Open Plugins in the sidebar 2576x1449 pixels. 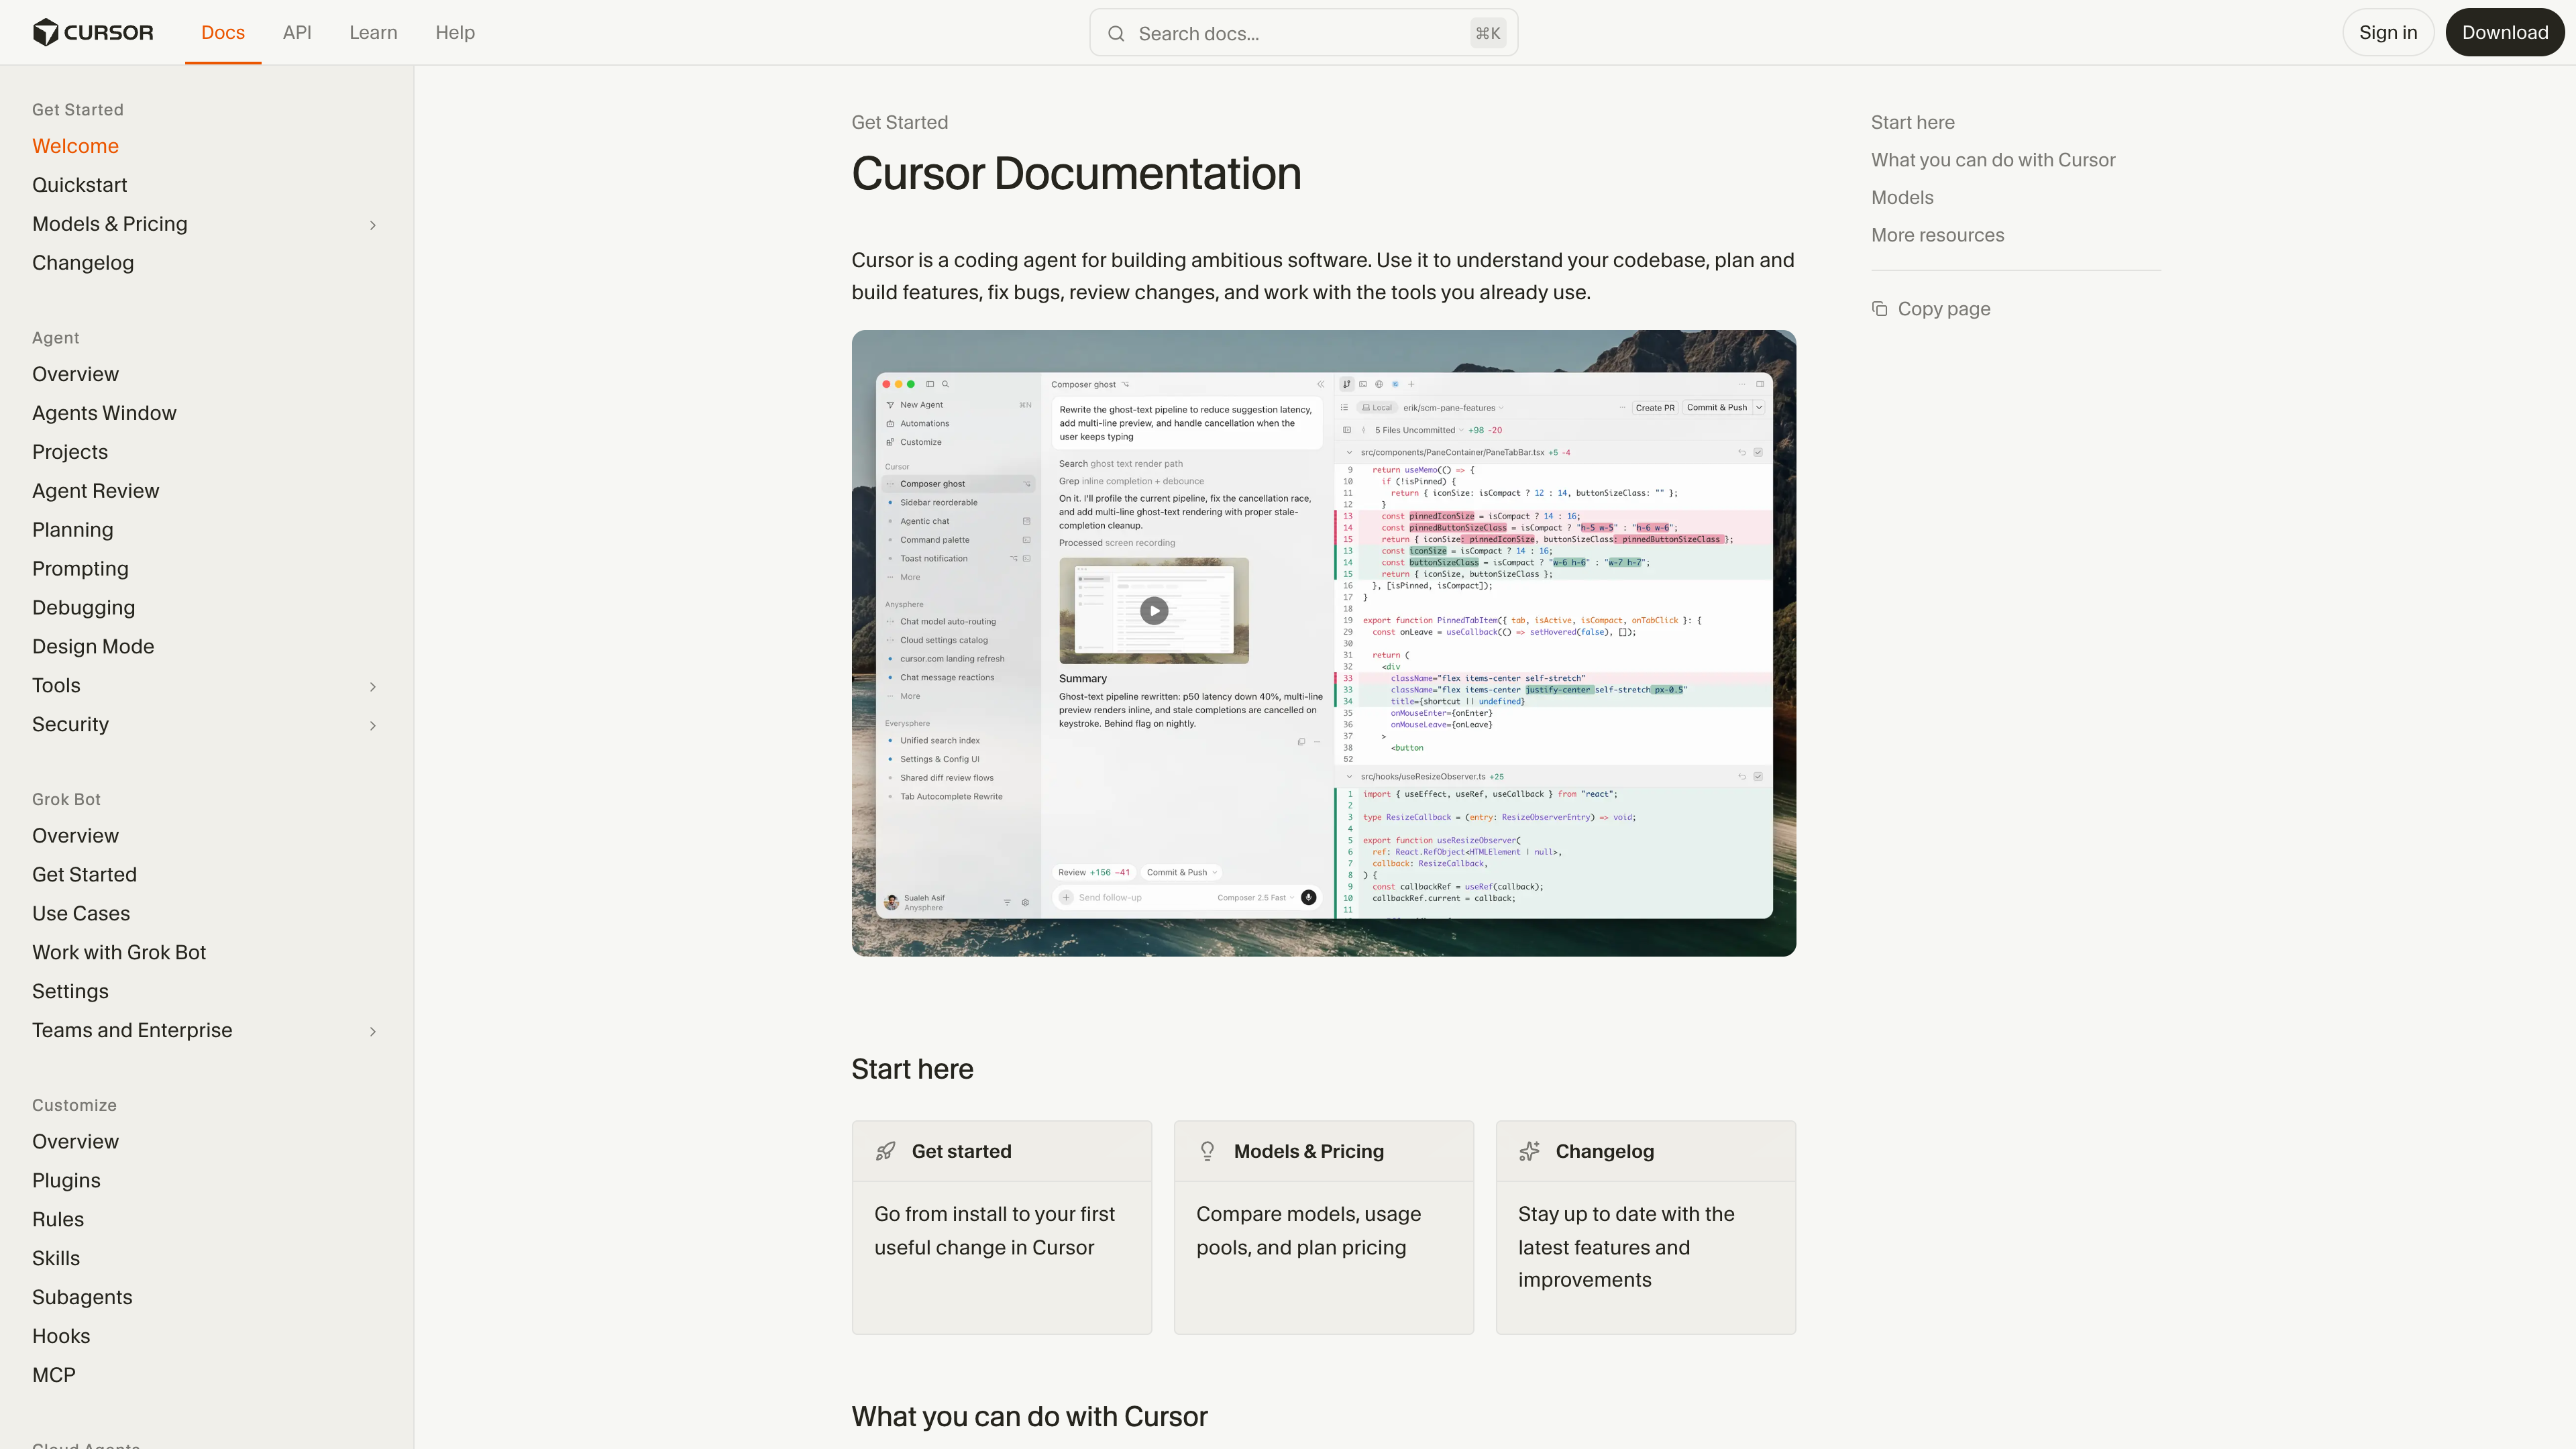(66, 1181)
